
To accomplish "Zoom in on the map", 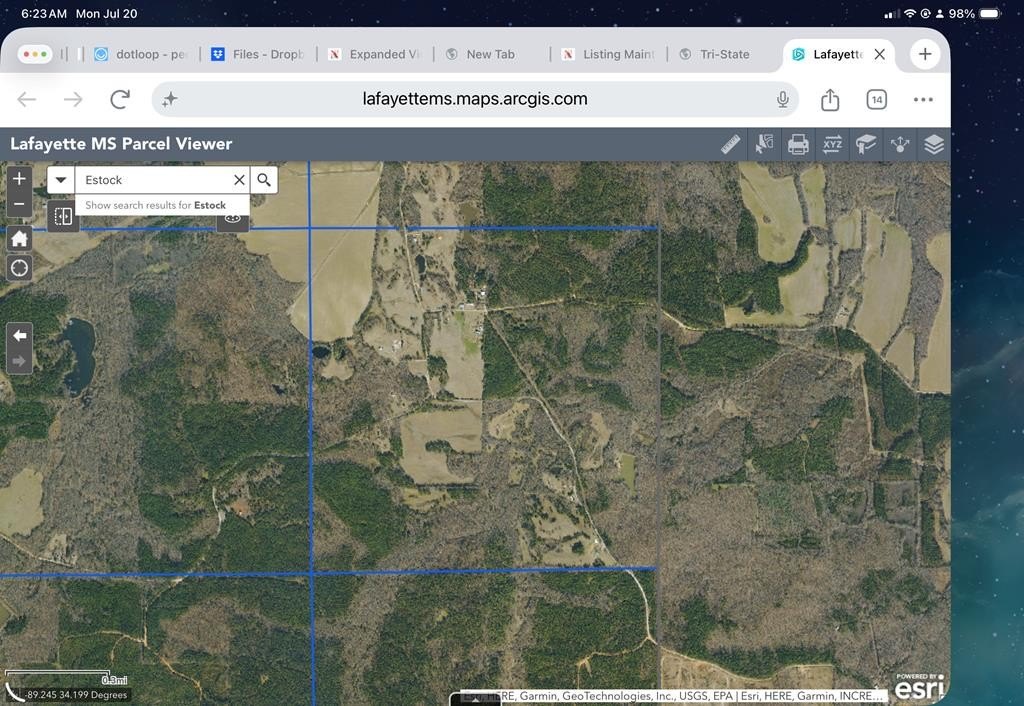I will 20,178.
